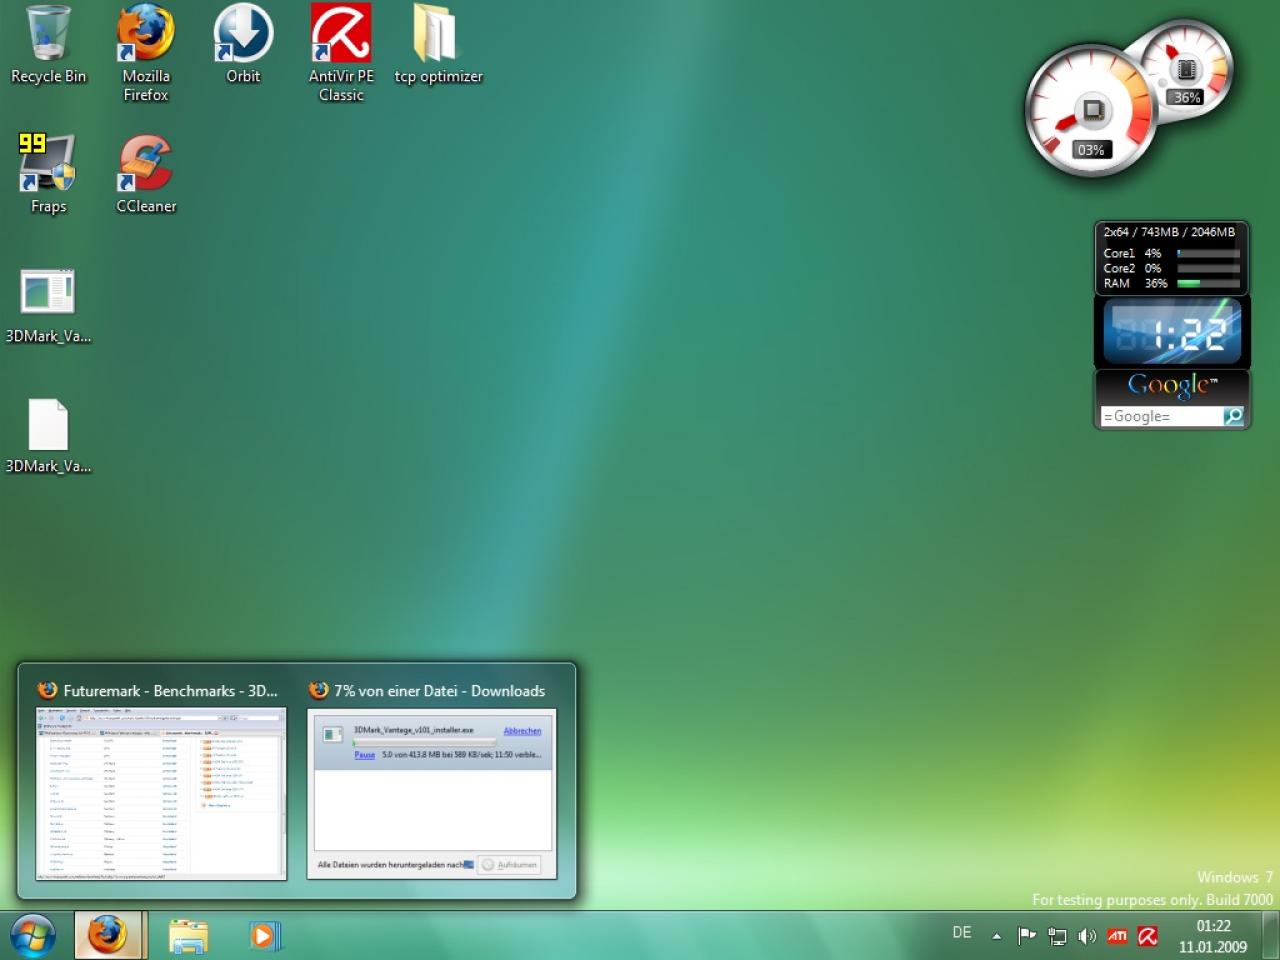Click the Google logo in the gadget
The image size is (1280, 960).
click(x=1172, y=385)
